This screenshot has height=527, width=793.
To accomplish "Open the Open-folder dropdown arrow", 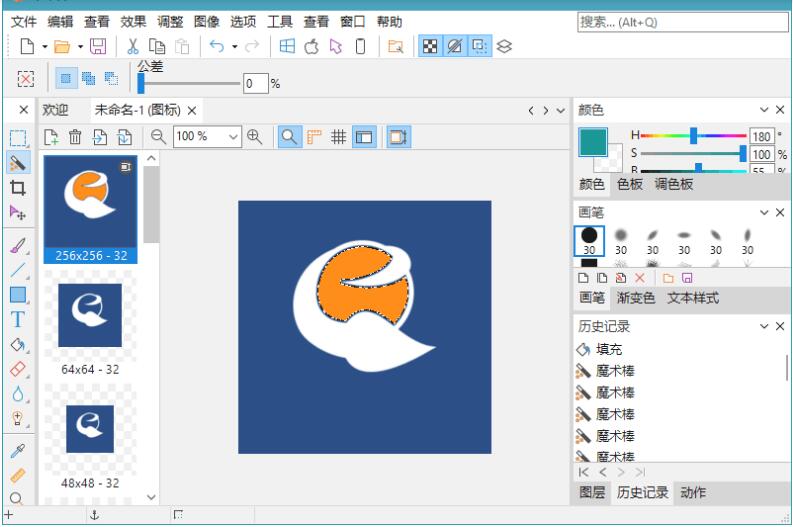I will coord(80,47).
